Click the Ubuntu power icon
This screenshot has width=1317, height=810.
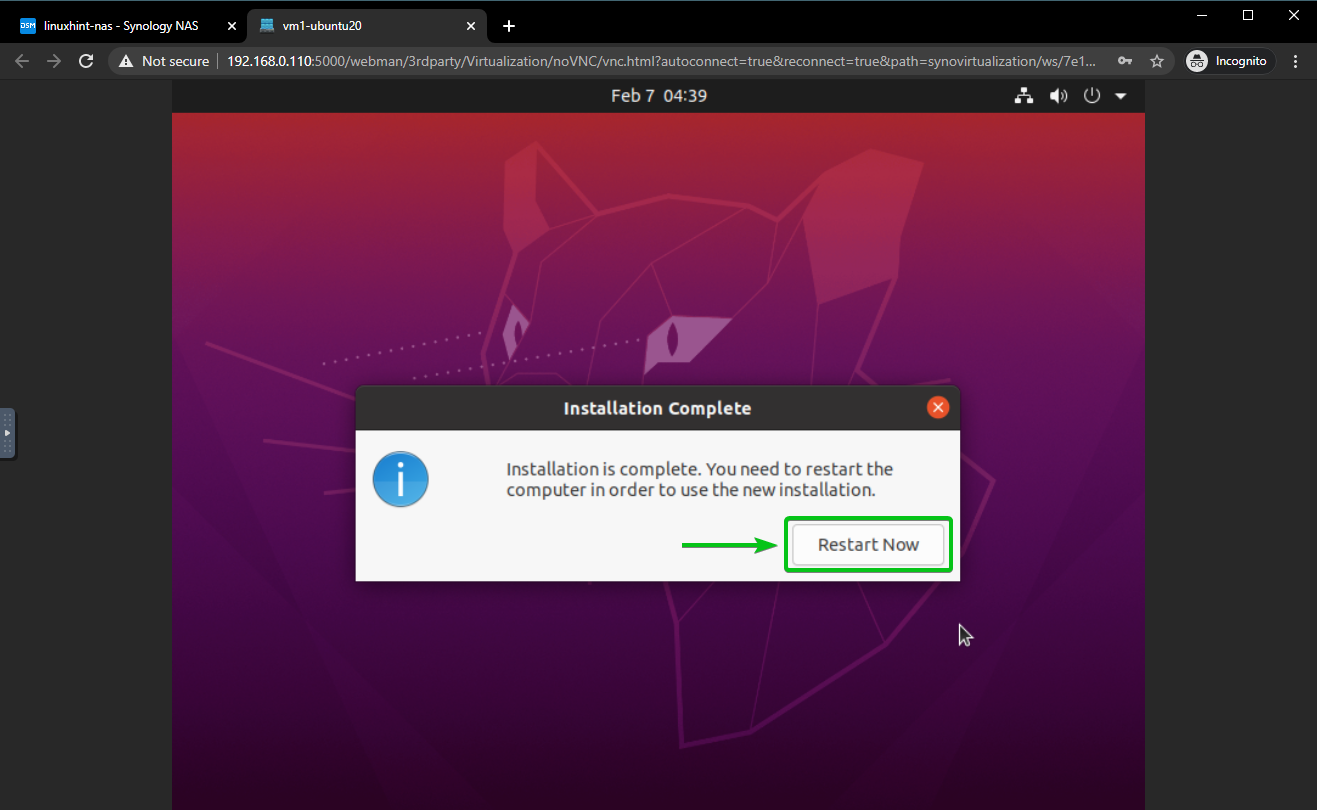(x=1092, y=96)
